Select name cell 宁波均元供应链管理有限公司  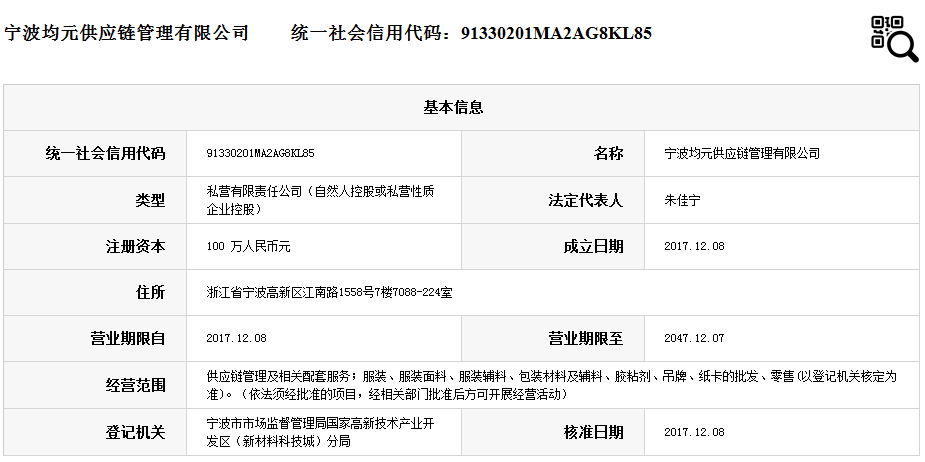click(x=742, y=154)
